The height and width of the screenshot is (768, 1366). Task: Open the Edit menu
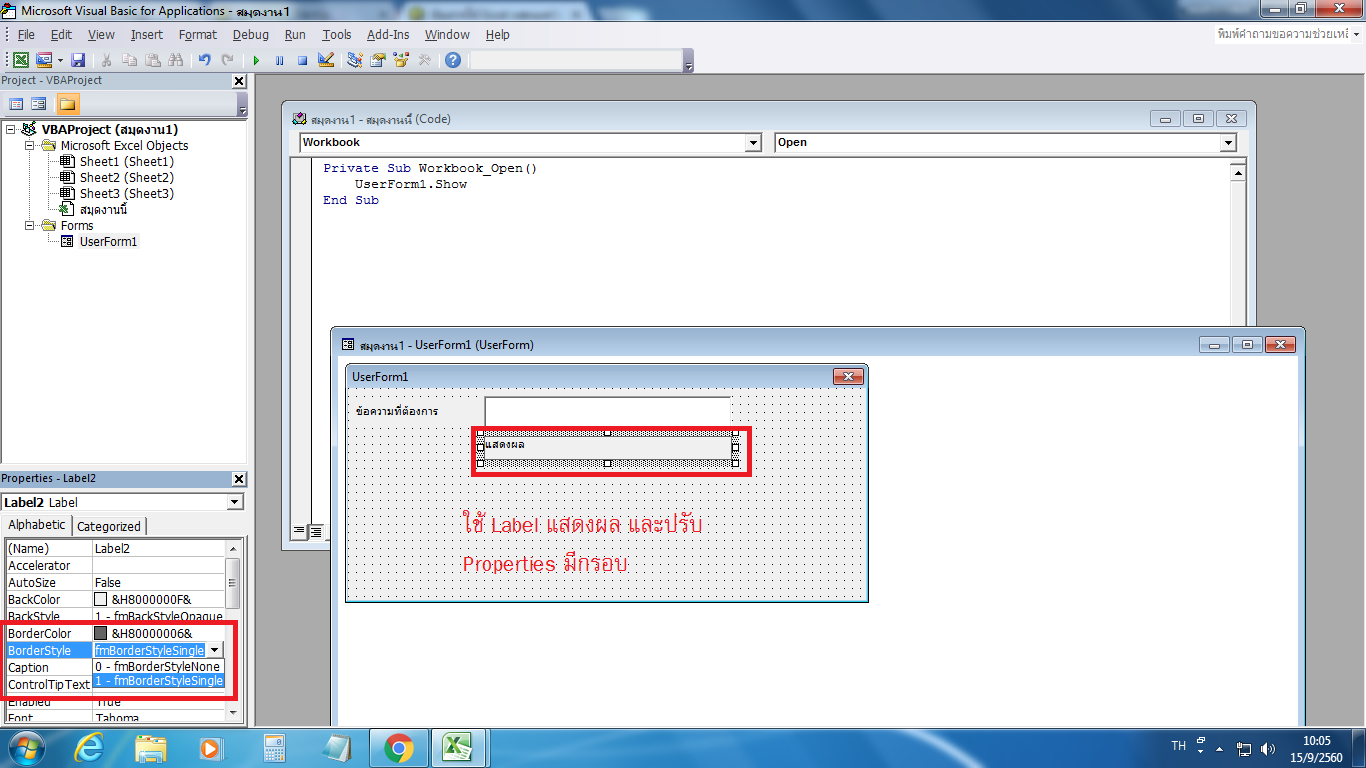[x=61, y=34]
